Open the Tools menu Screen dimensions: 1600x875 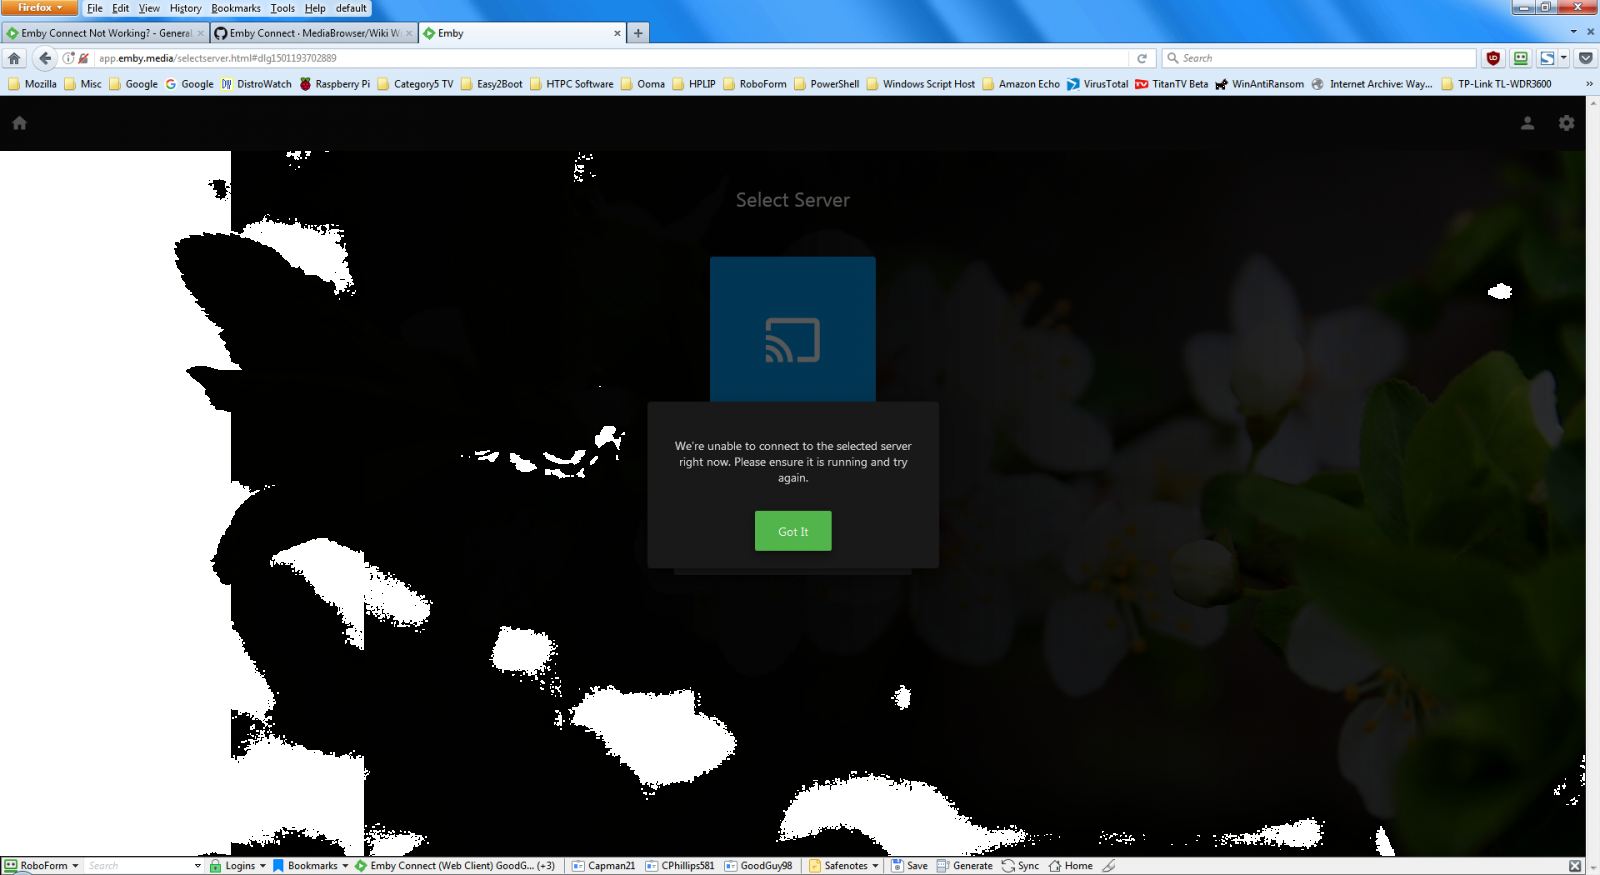coord(283,8)
